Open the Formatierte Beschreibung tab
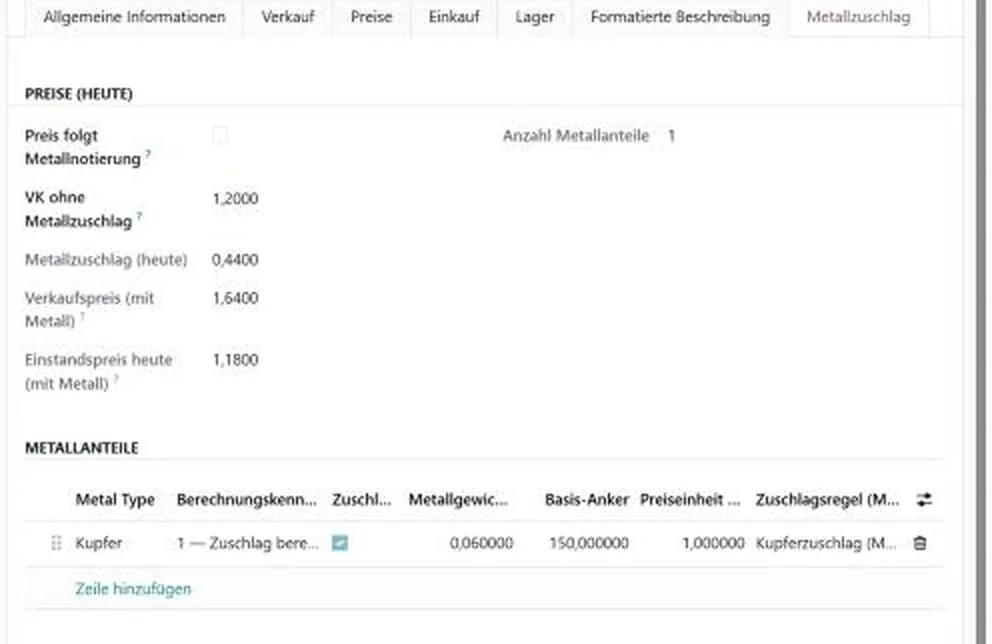The height and width of the screenshot is (644, 992). [680, 17]
